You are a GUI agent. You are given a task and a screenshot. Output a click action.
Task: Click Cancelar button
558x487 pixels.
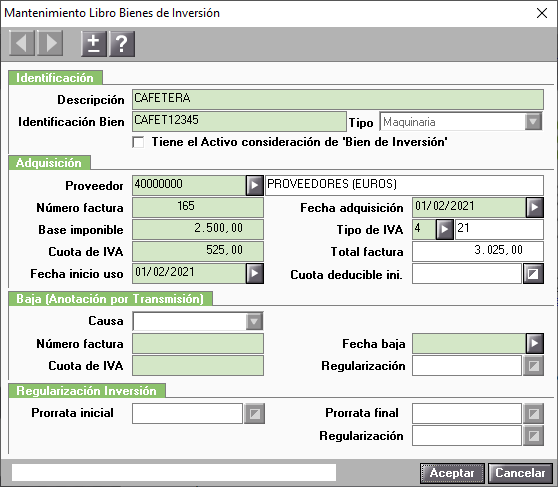coord(520,473)
